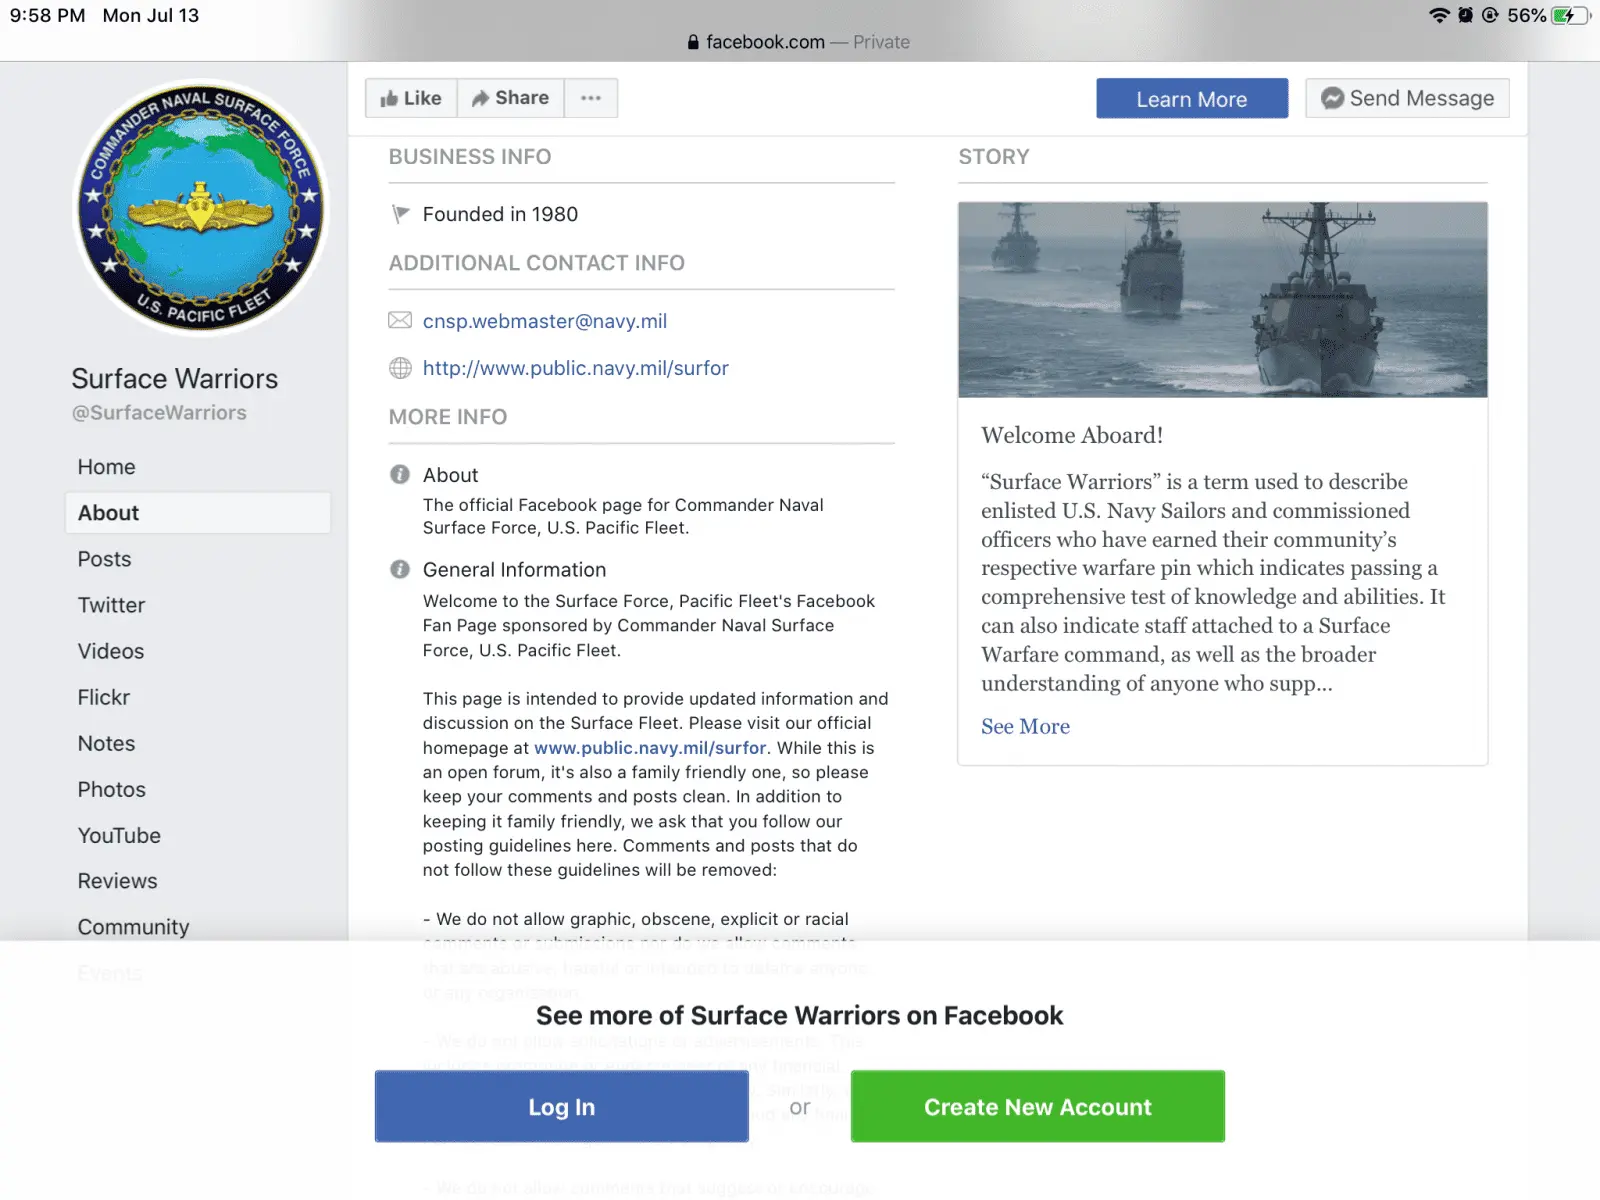Open the Posts section

coord(105,559)
